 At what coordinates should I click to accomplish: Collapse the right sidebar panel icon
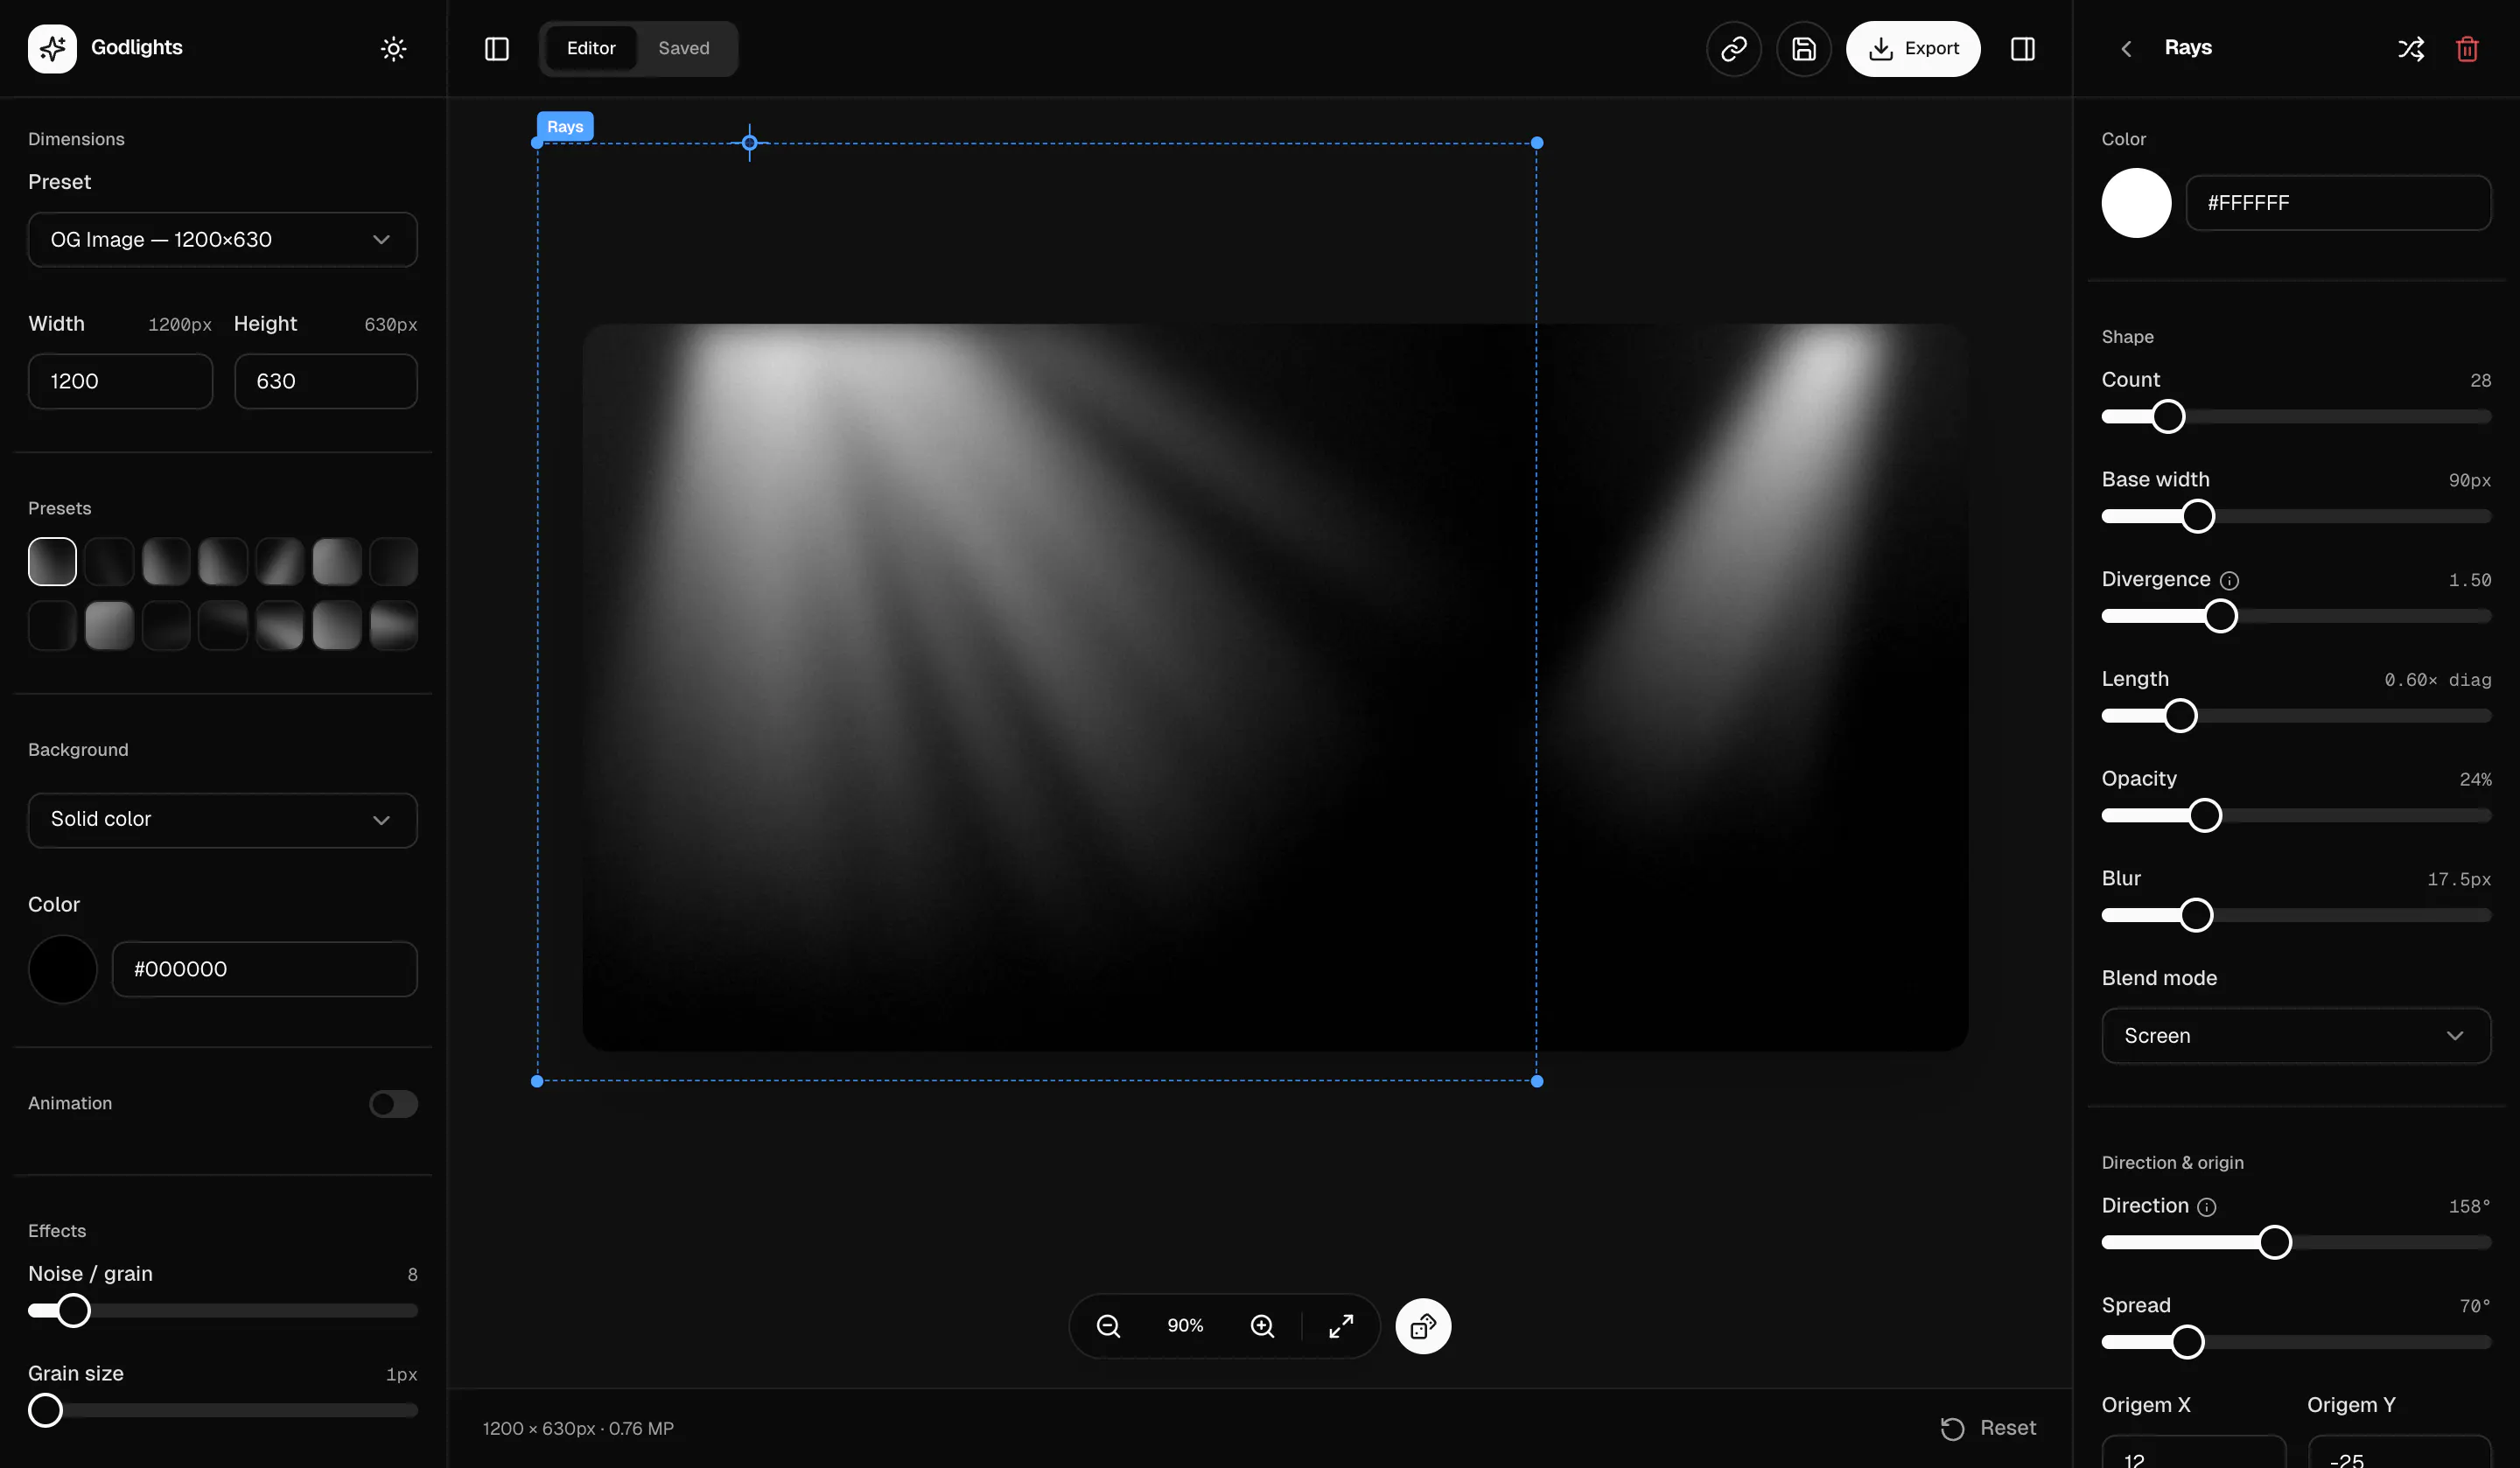click(2023, 48)
